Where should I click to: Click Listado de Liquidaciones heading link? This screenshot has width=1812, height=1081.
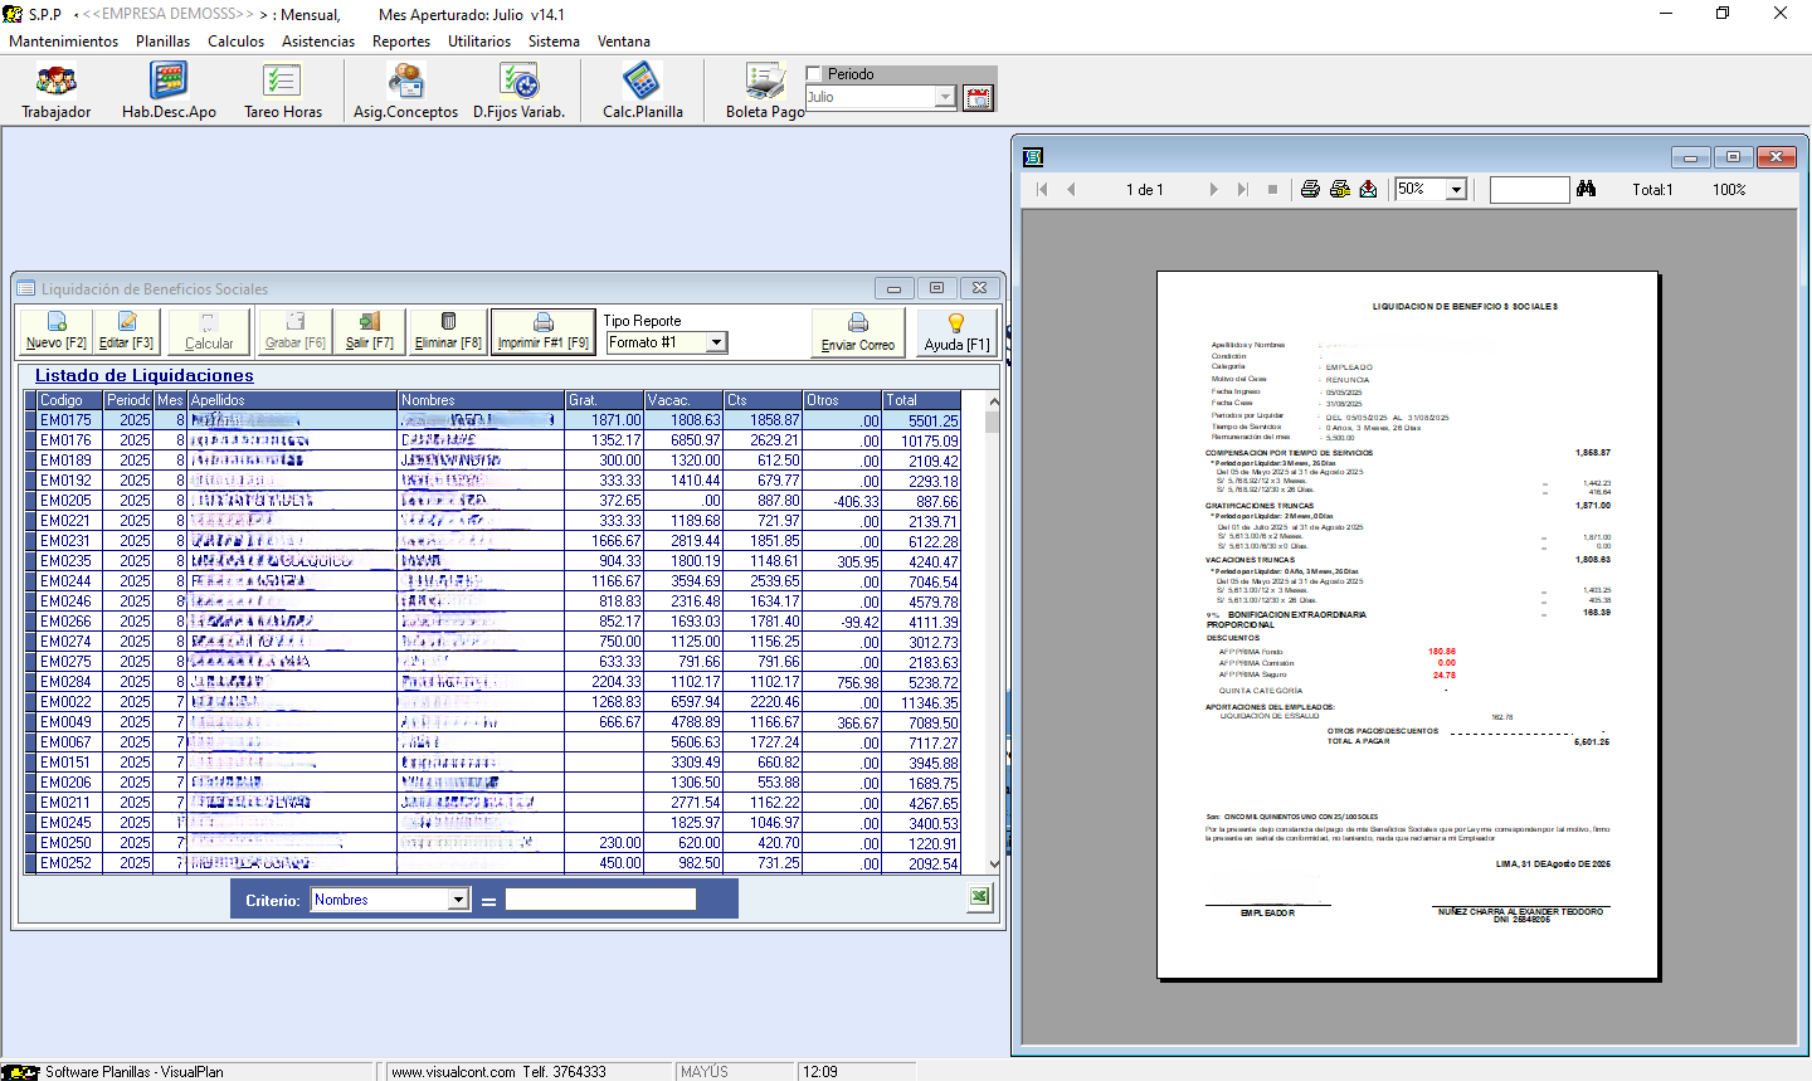[144, 375]
